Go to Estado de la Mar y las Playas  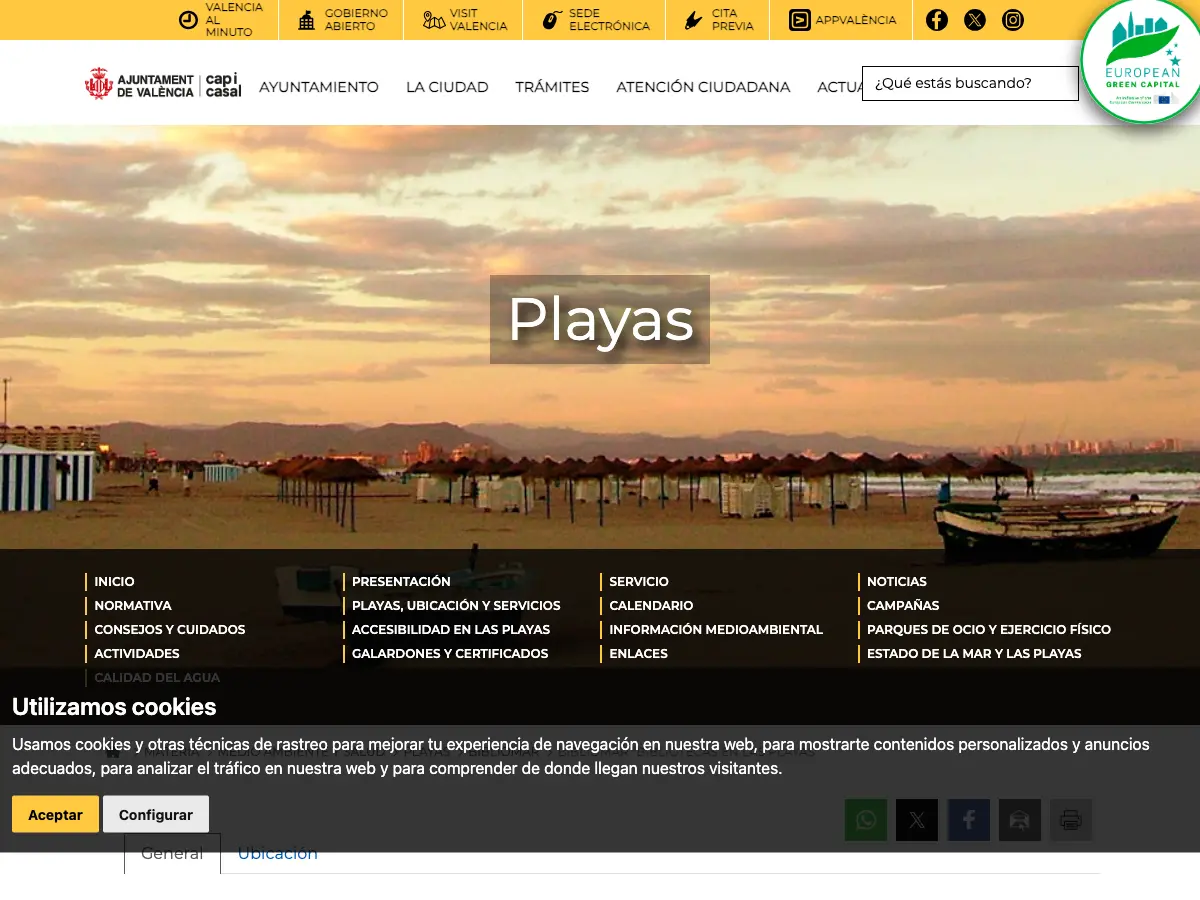974,653
